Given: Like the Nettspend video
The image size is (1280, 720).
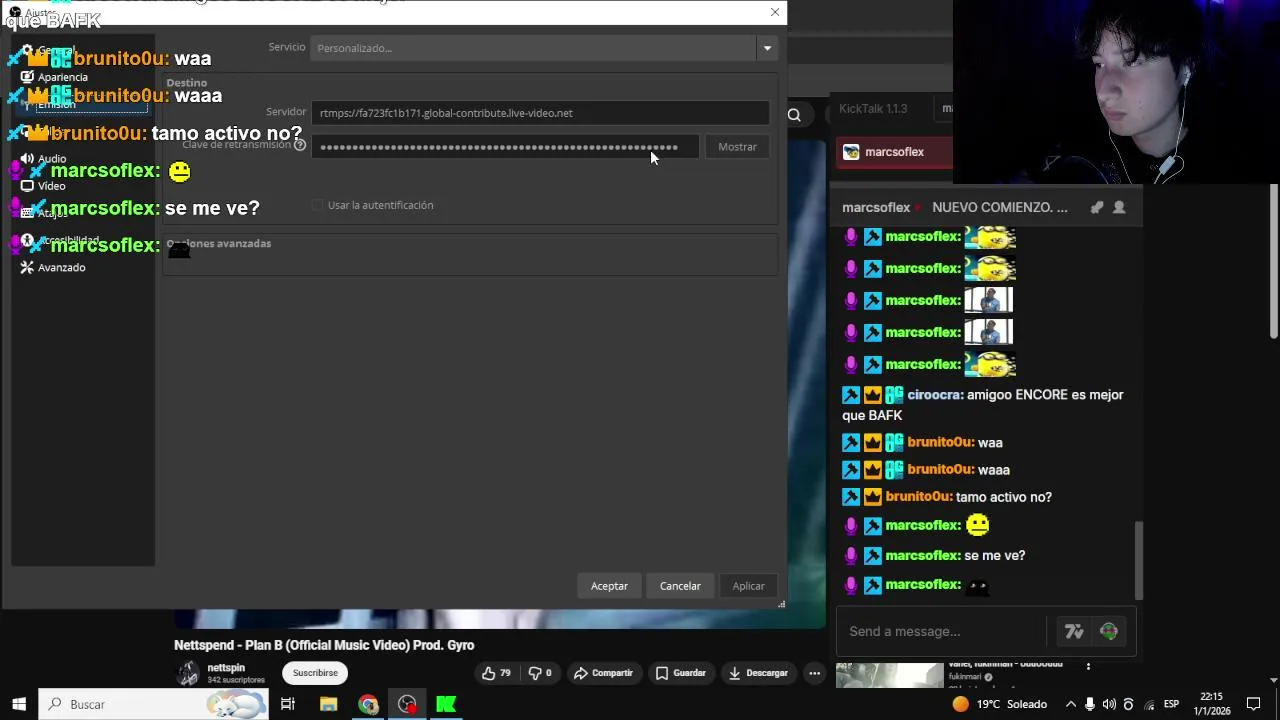Looking at the screenshot, I should [x=496, y=673].
